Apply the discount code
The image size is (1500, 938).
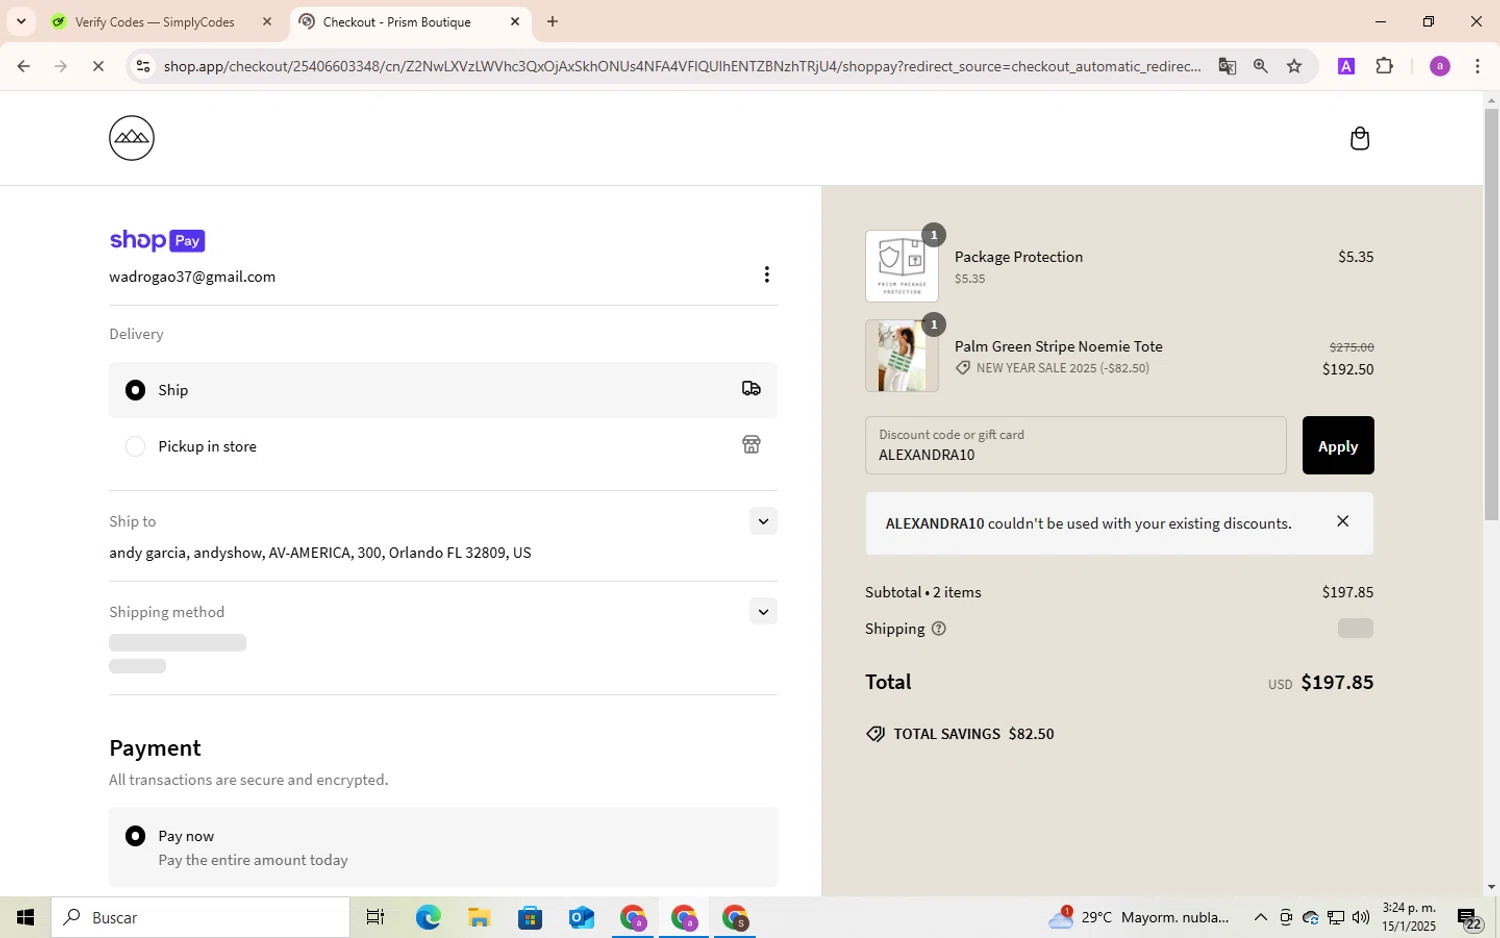pos(1338,445)
